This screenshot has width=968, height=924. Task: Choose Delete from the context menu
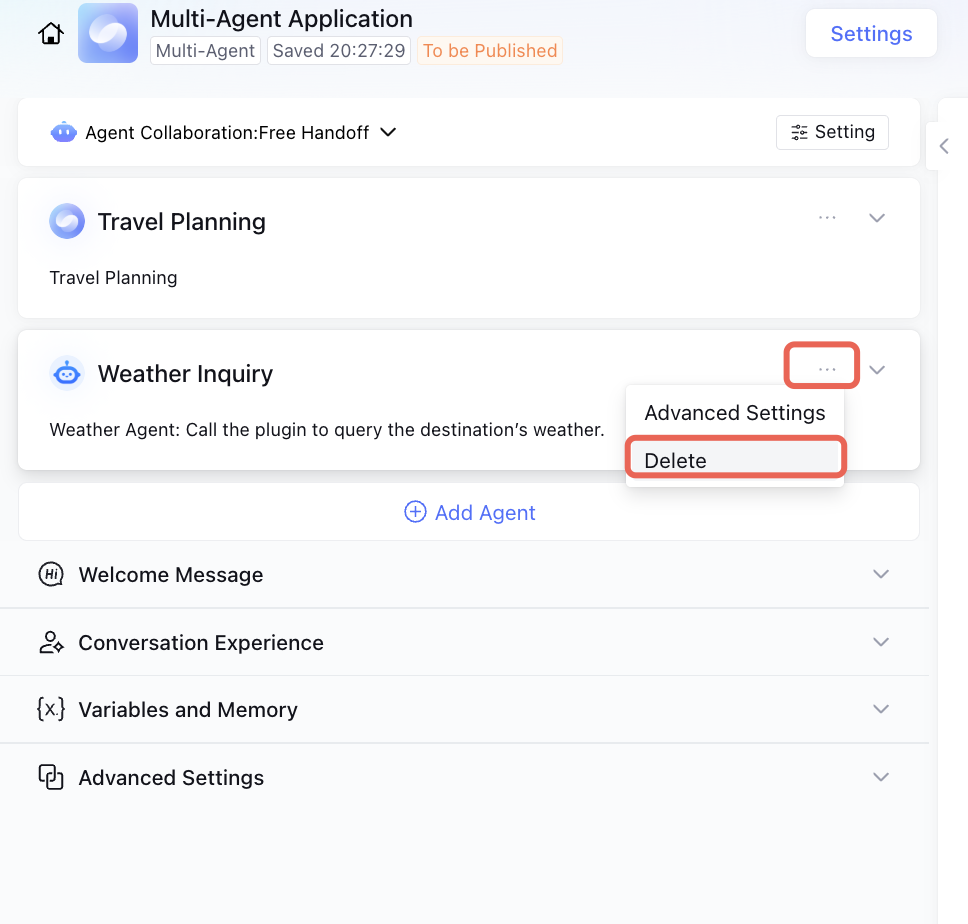[x=735, y=460]
